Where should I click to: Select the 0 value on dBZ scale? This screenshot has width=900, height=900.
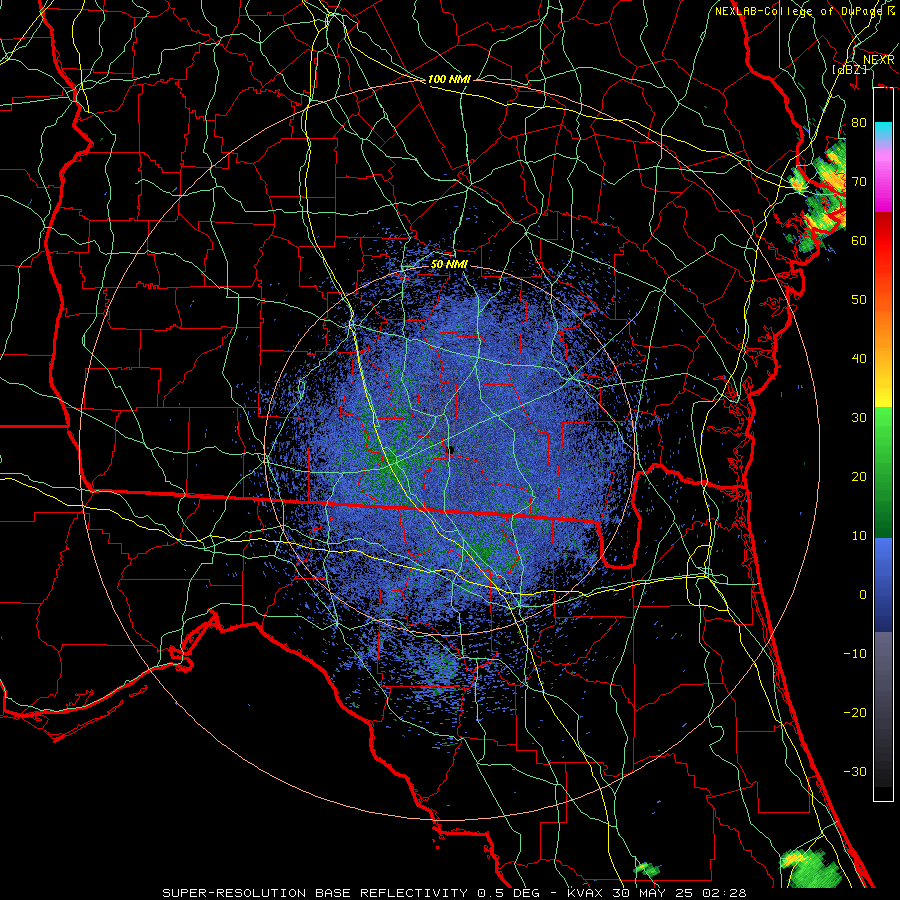pyautogui.click(x=863, y=595)
